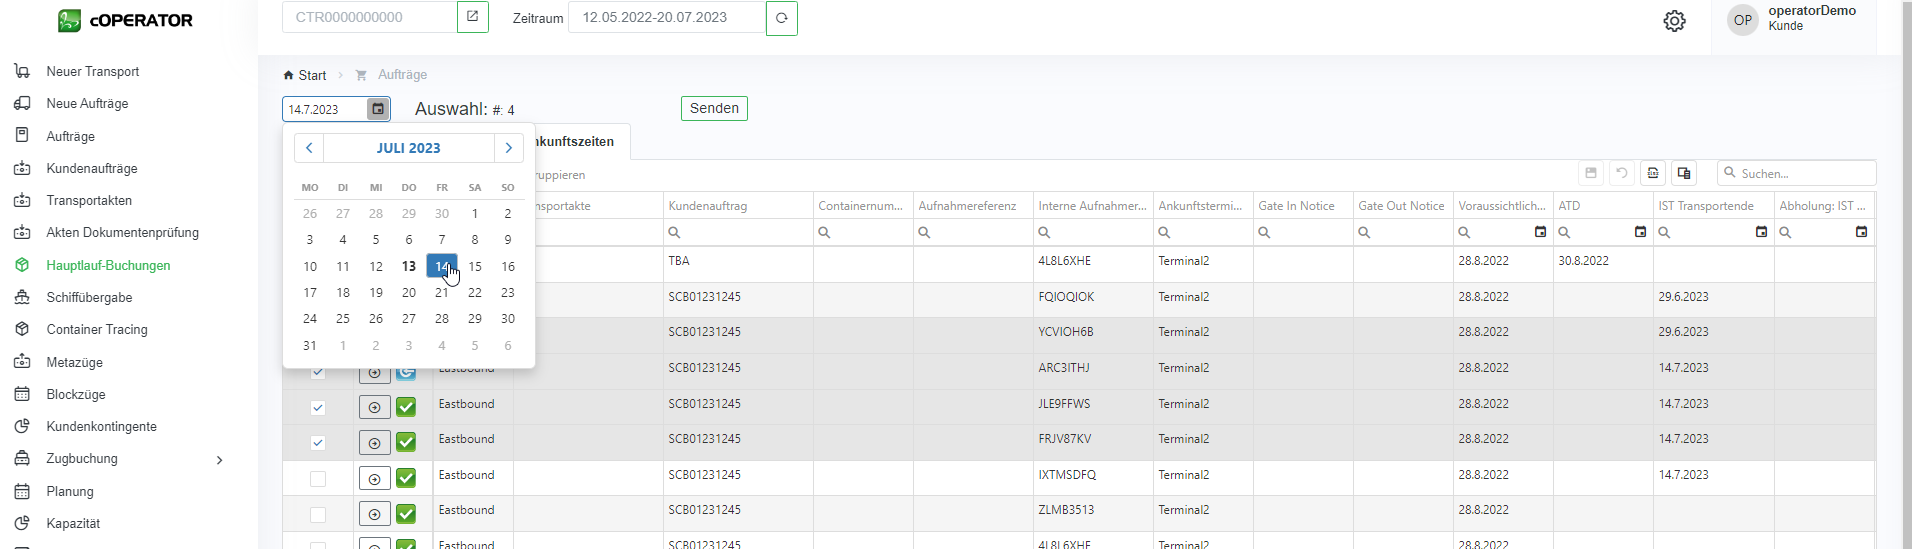Check the checkbox for row IXTMSDFQ
Screen dimensions: 1912x549
coord(318,479)
